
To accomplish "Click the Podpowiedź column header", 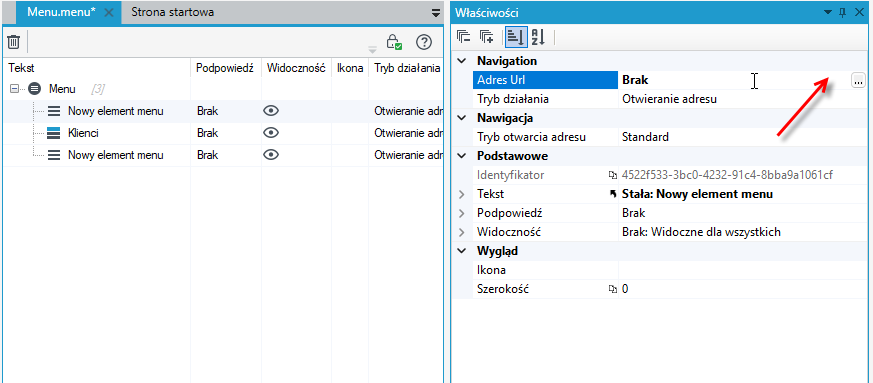I will click(x=225, y=68).
